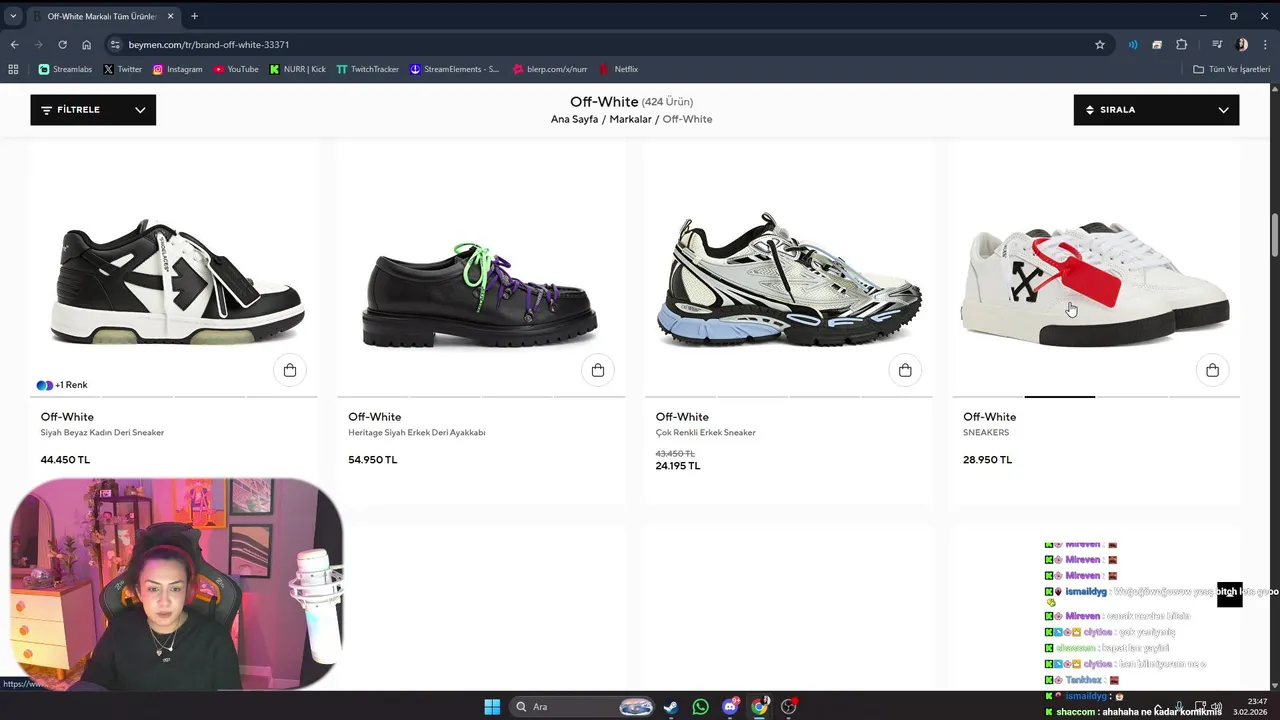
Task: Open blerp.com/x/nurr bookmark
Action: [x=550, y=69]
